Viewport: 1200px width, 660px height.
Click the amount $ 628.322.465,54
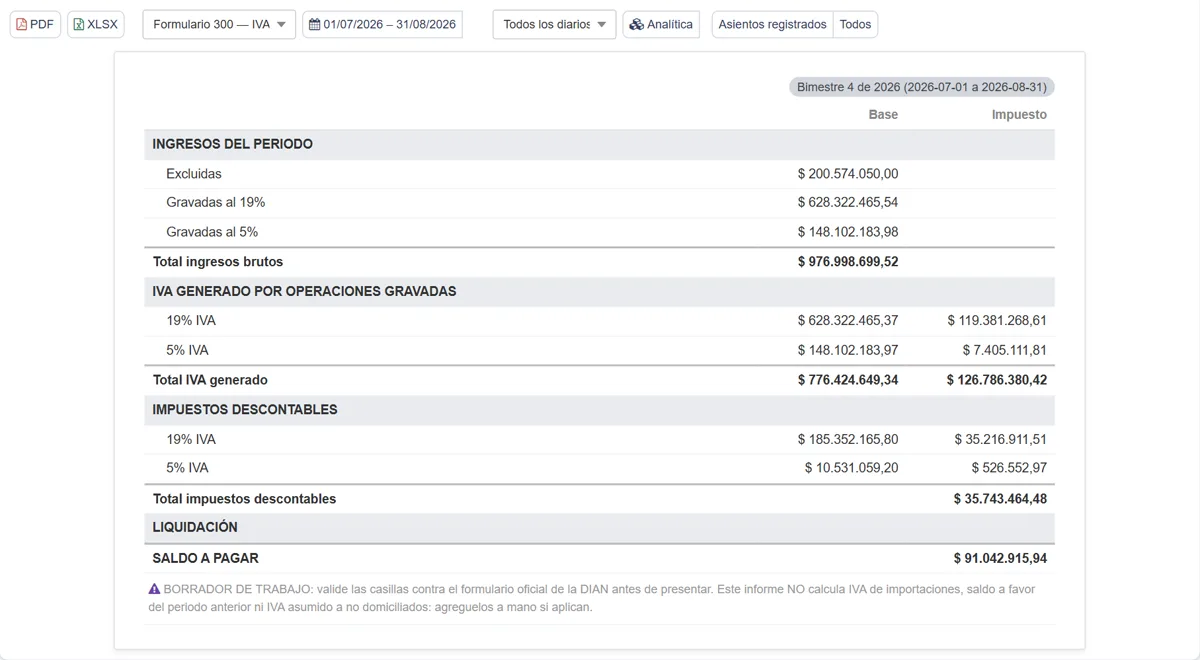point(848,203)
